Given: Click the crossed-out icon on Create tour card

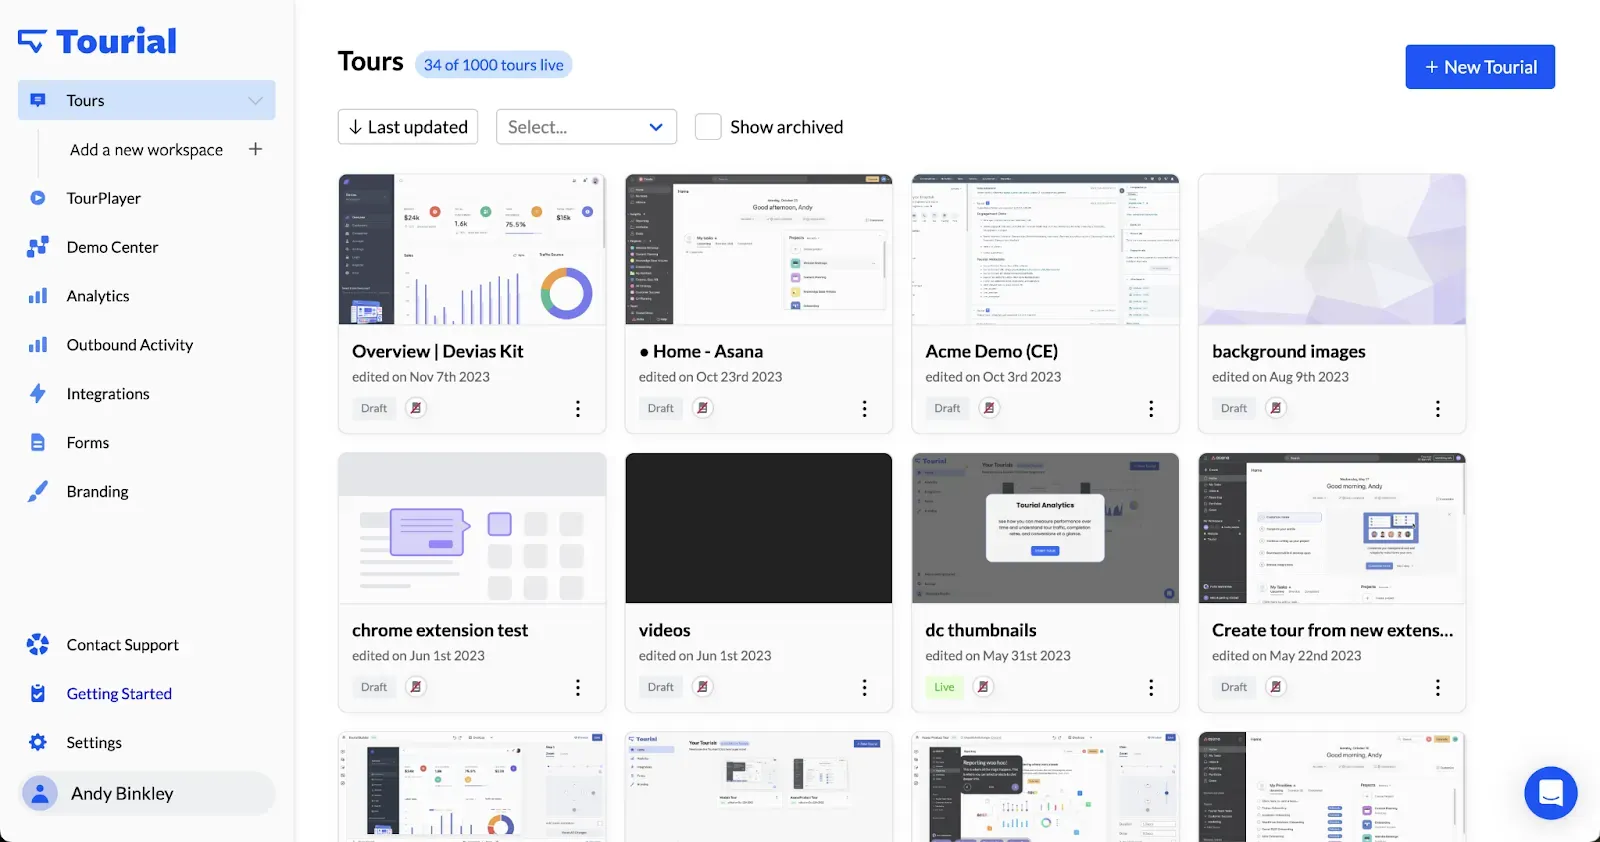Looking at the screenshot, I should [1276, 687].
